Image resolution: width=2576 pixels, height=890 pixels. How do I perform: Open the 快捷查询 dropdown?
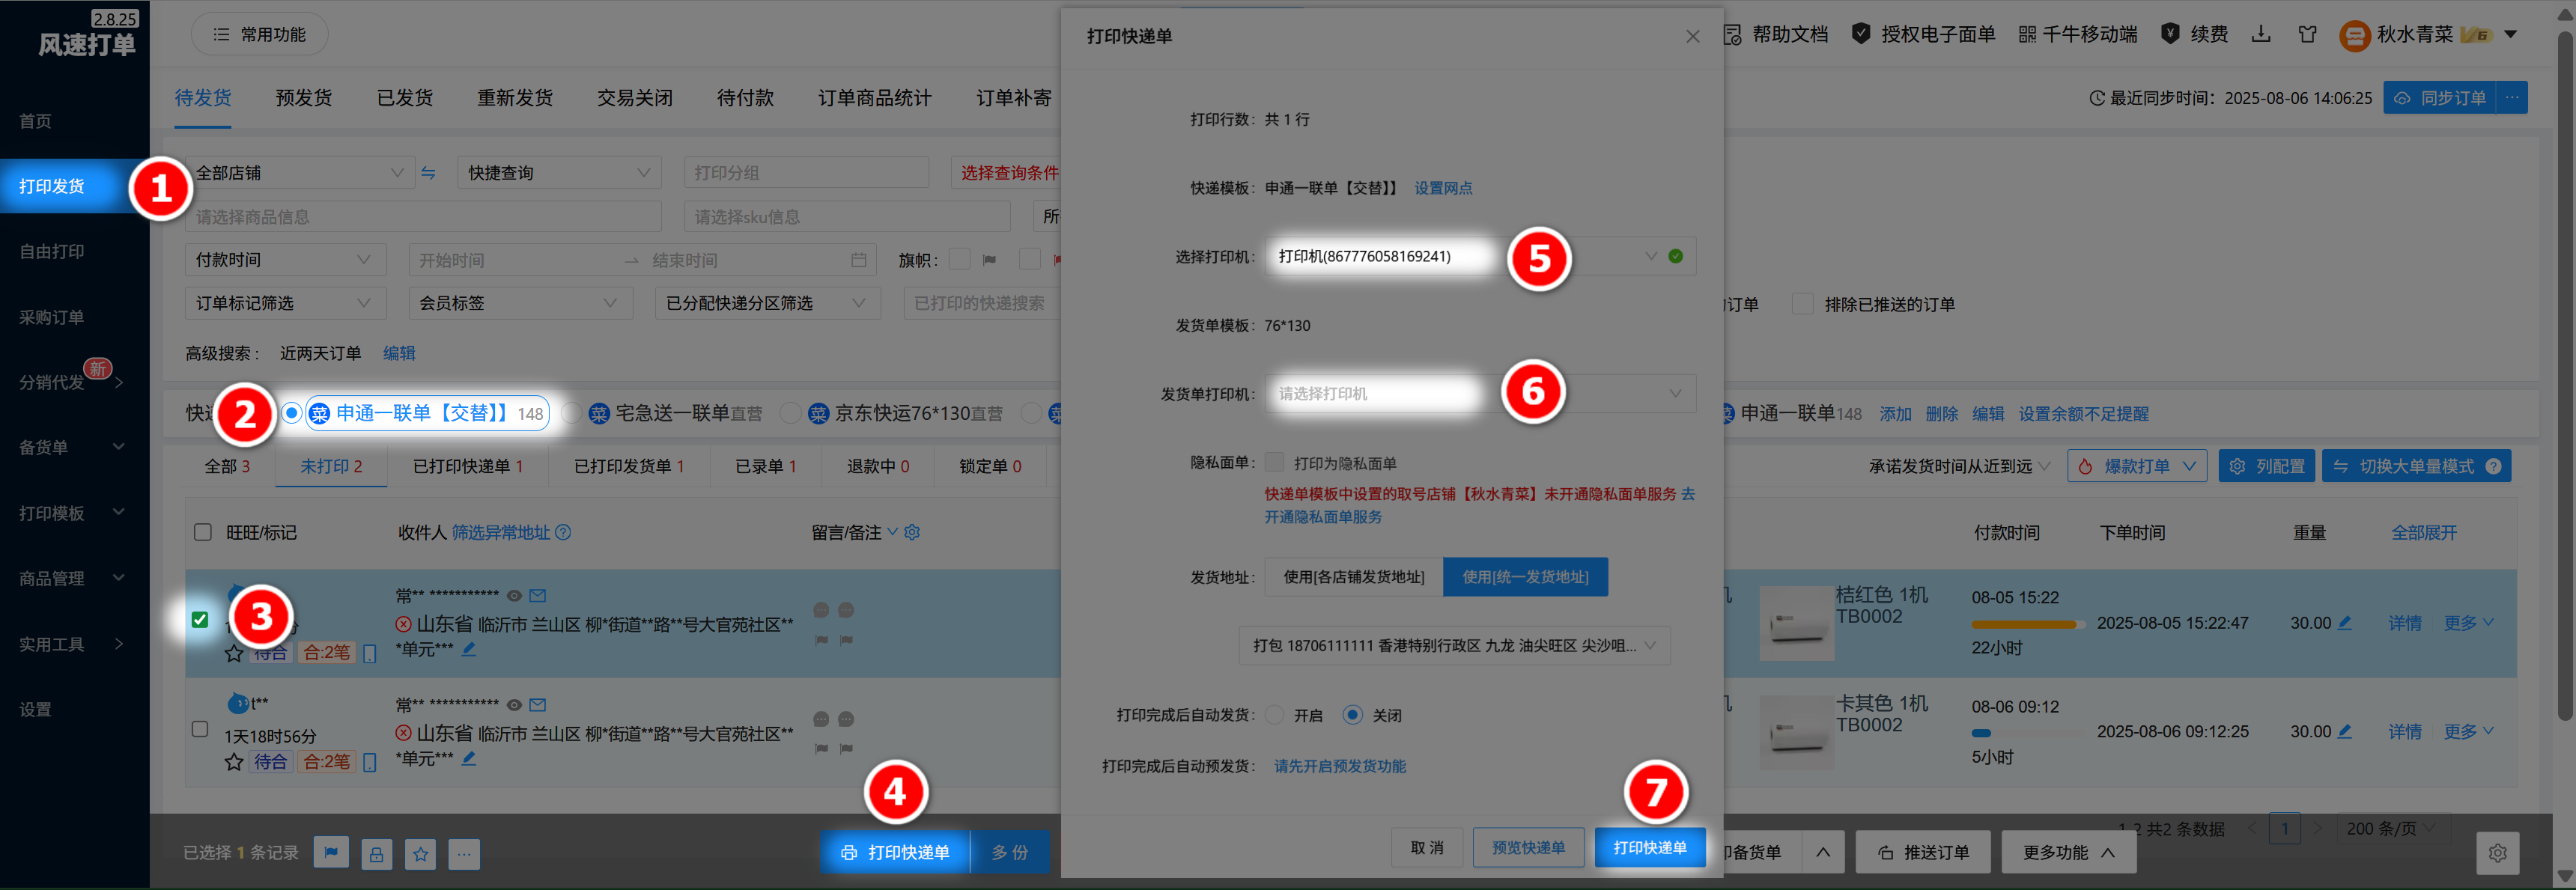click(x=559, y=173)
